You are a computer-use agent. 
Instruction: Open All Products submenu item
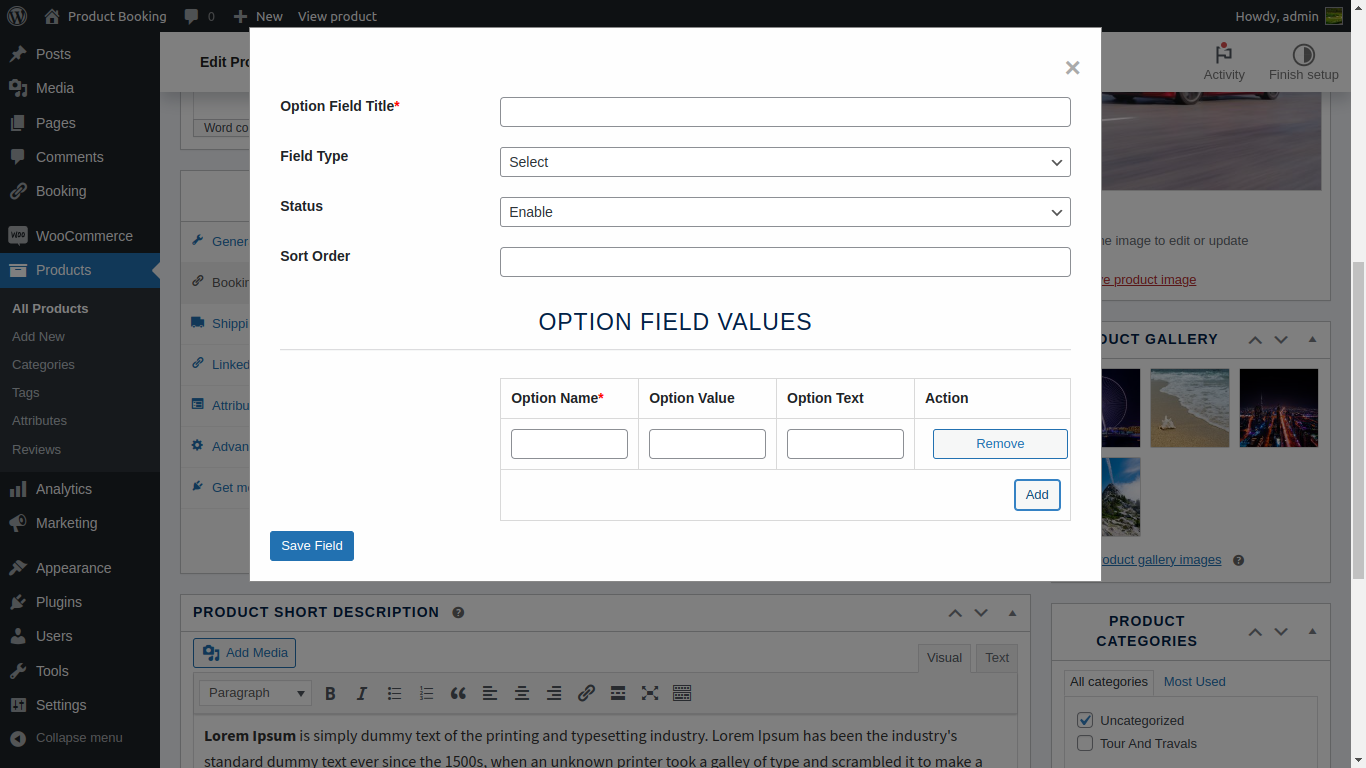pos(50,308)
